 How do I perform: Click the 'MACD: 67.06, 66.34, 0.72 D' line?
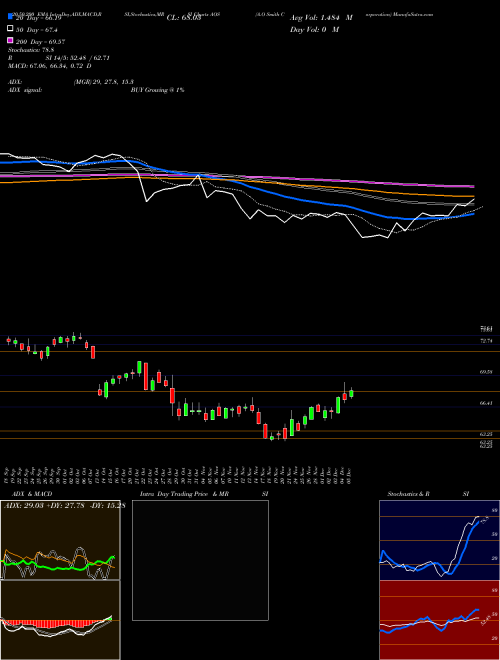50,66
